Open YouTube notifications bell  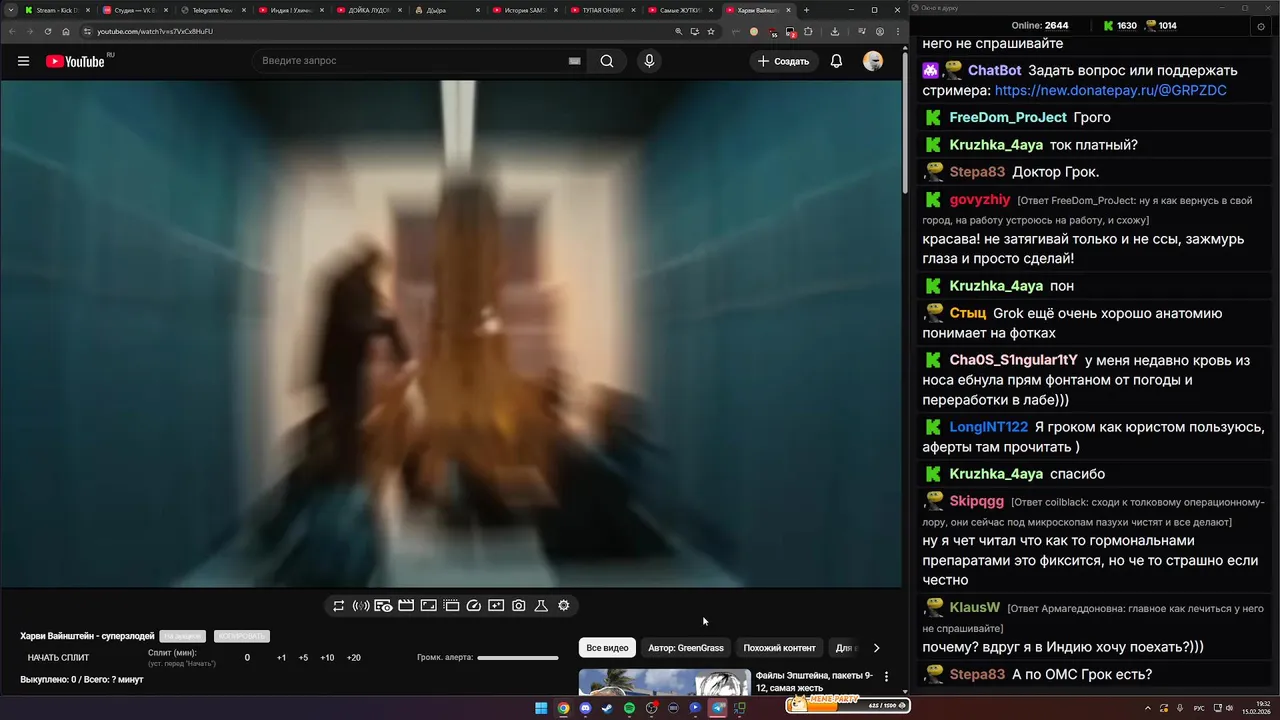(836, 61)
